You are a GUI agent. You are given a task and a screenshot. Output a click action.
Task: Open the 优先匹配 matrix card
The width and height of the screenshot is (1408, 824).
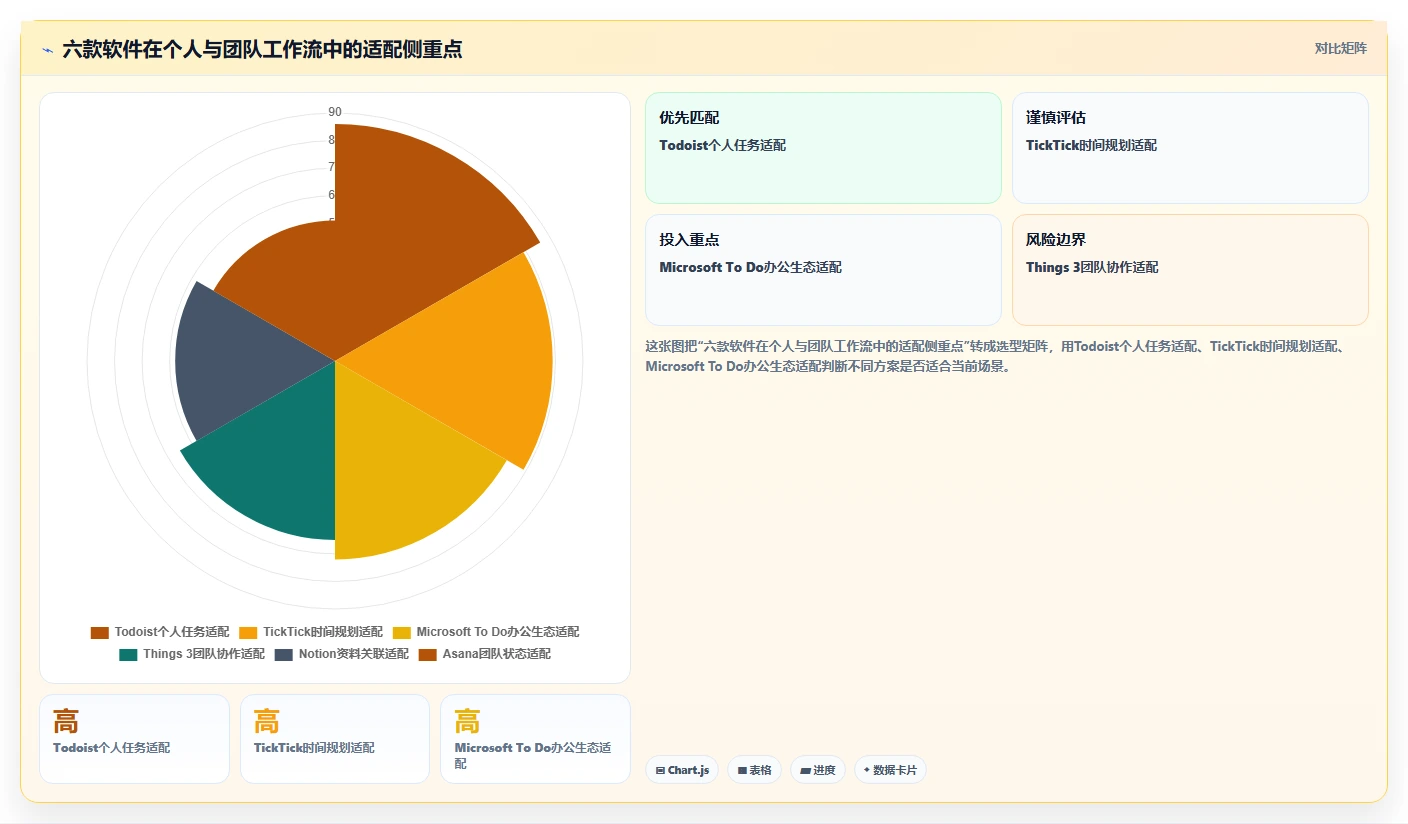[x=823, y=148]
